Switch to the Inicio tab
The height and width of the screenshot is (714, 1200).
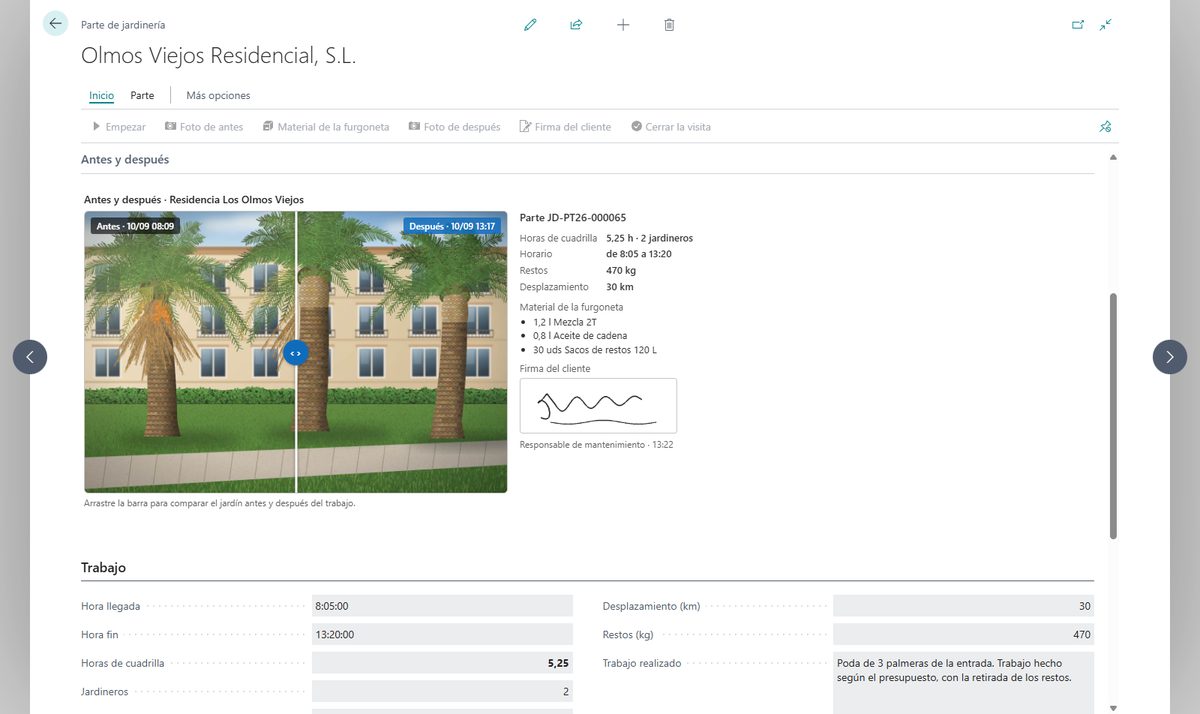tap(101, 96)
